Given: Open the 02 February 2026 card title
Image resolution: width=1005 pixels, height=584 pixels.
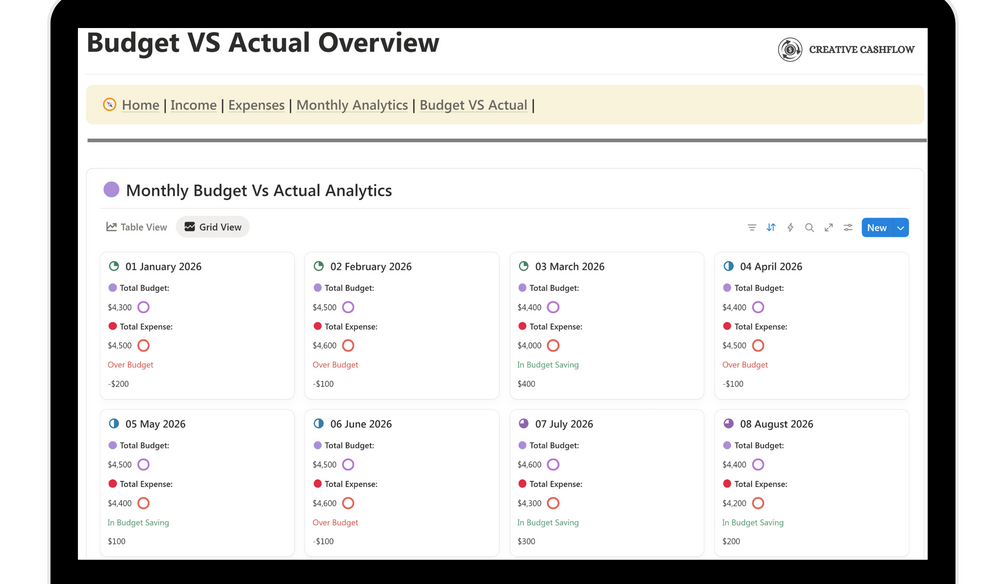Looking at the screenshot, I should pos(370,267).
